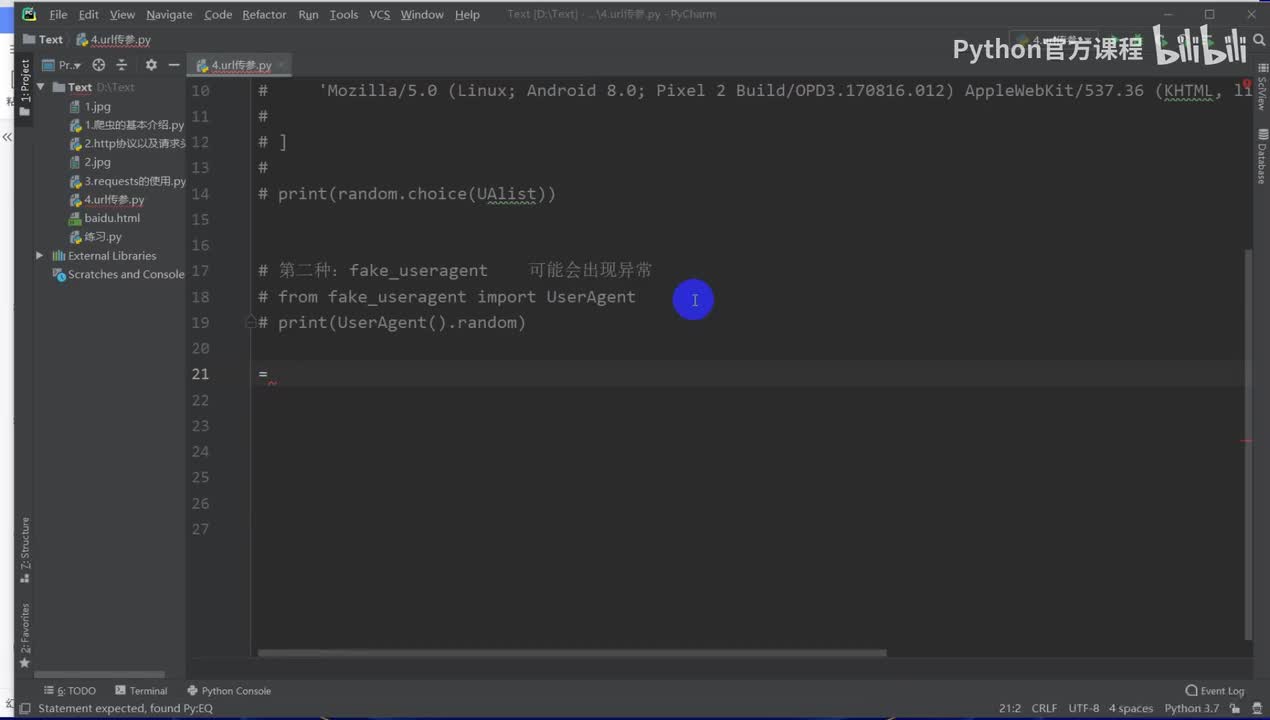Select Scratches and Consoles node
Image resolution: width=1270 pixels, height=720 pixels.
click(x=118, y=274)
